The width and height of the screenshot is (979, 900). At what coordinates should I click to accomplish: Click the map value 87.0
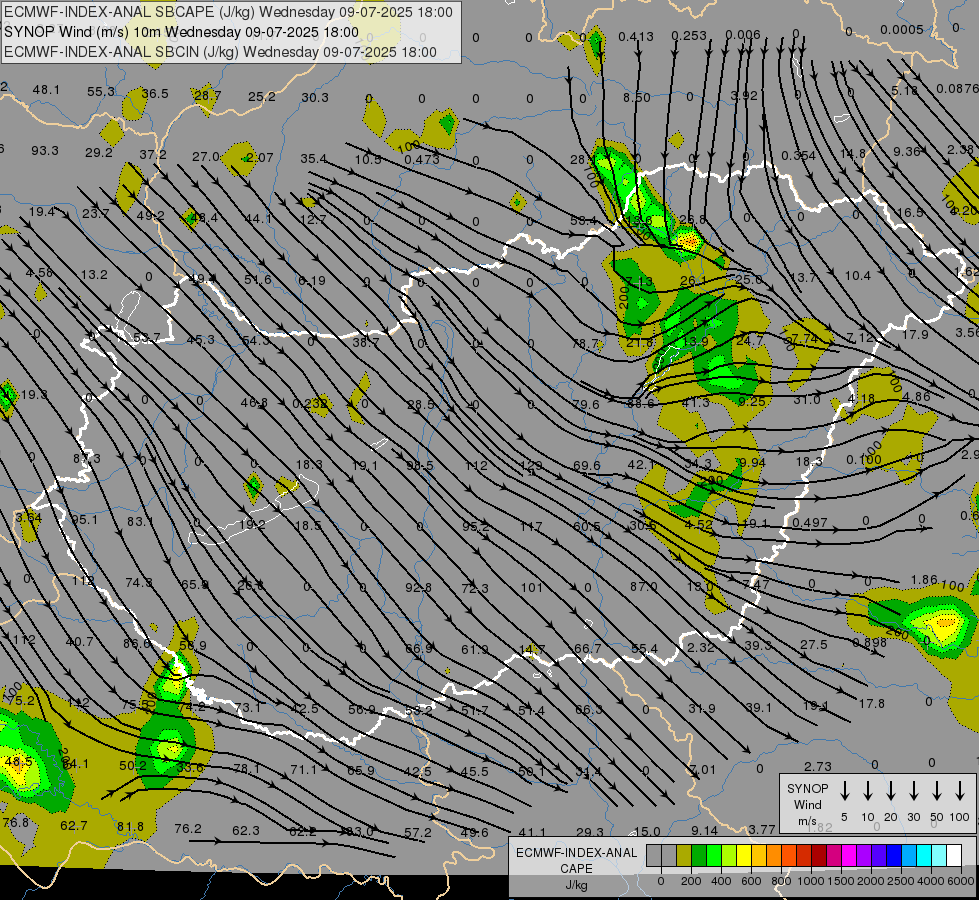(x=643, y=586)
